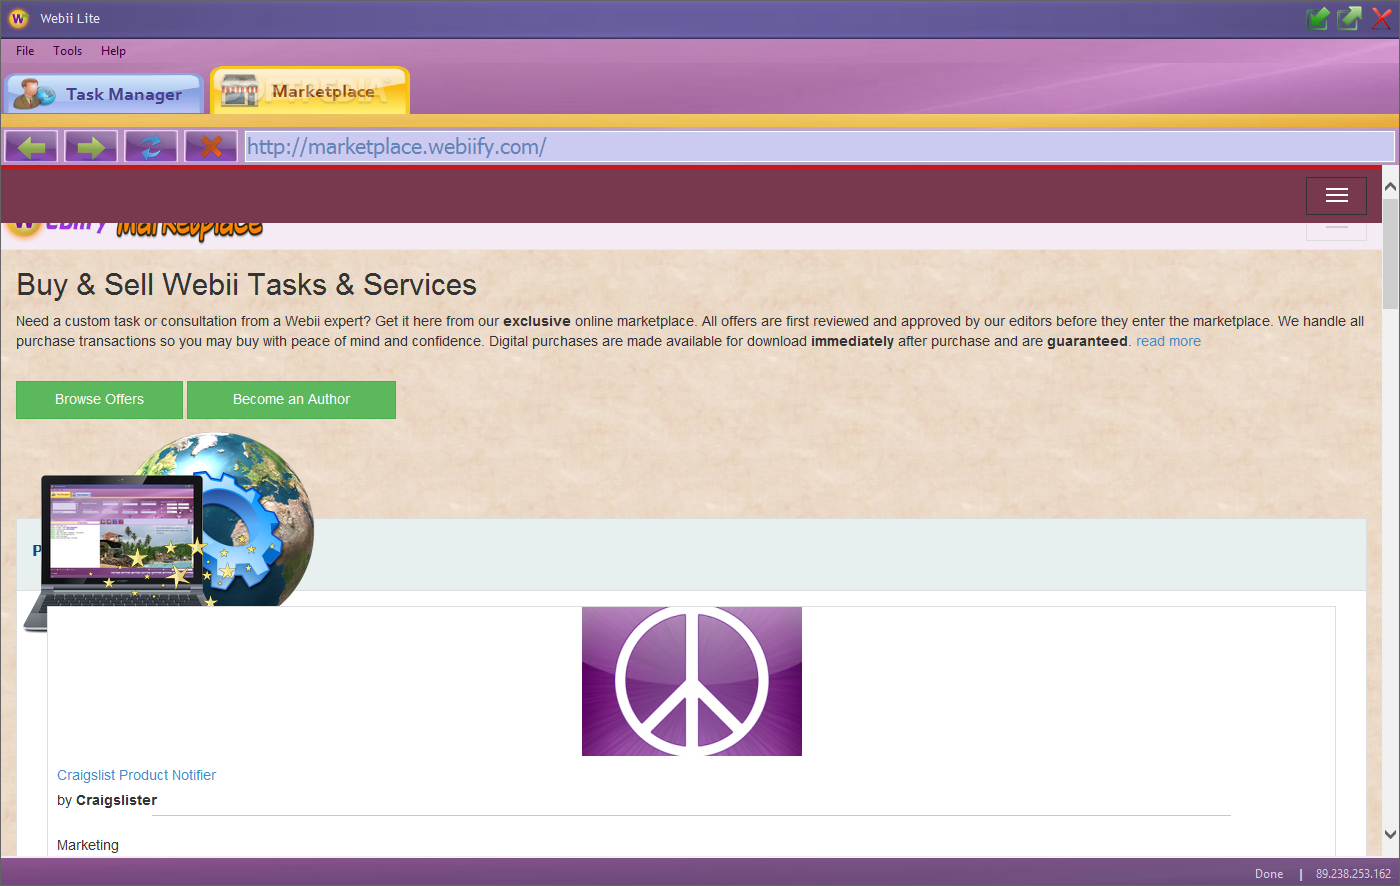Select the Marketplace tab

click(x=310, y=91)
